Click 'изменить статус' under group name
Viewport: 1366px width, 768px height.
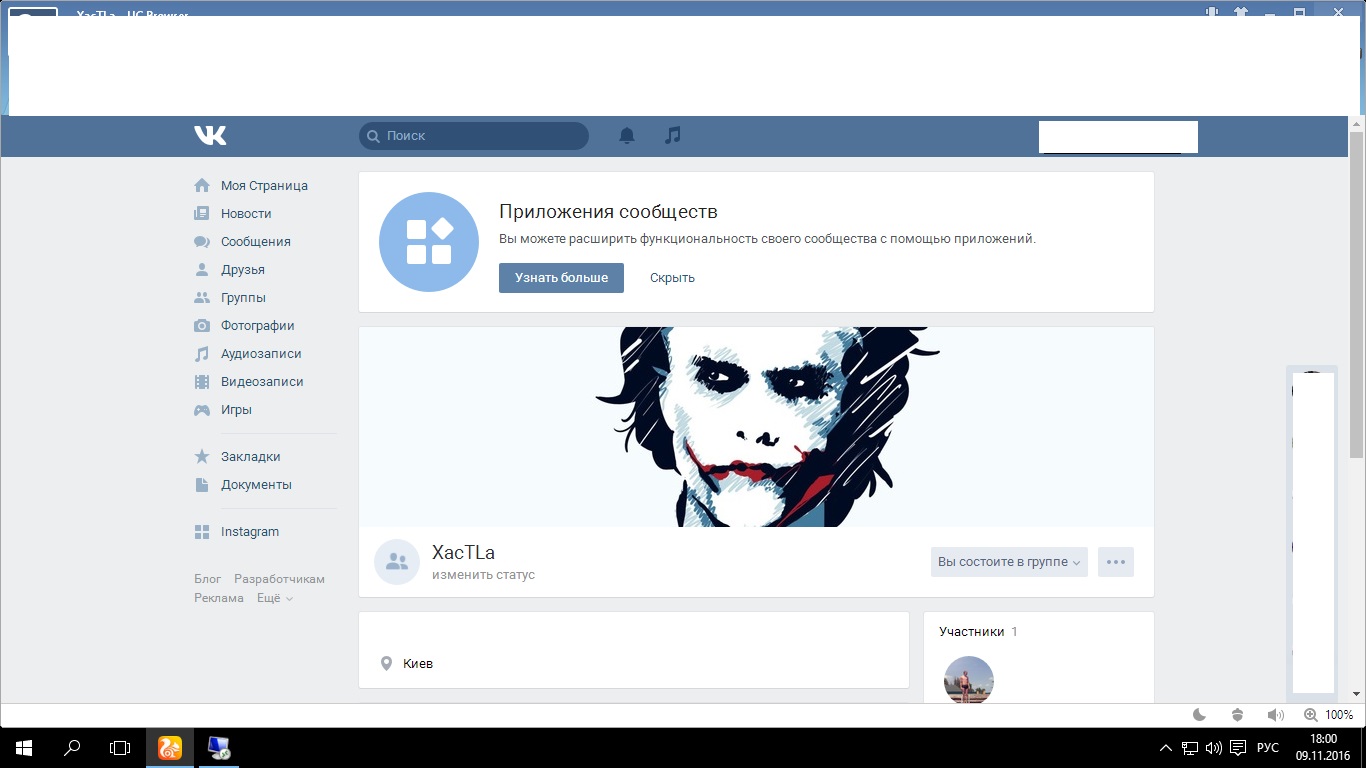[483, 575]
